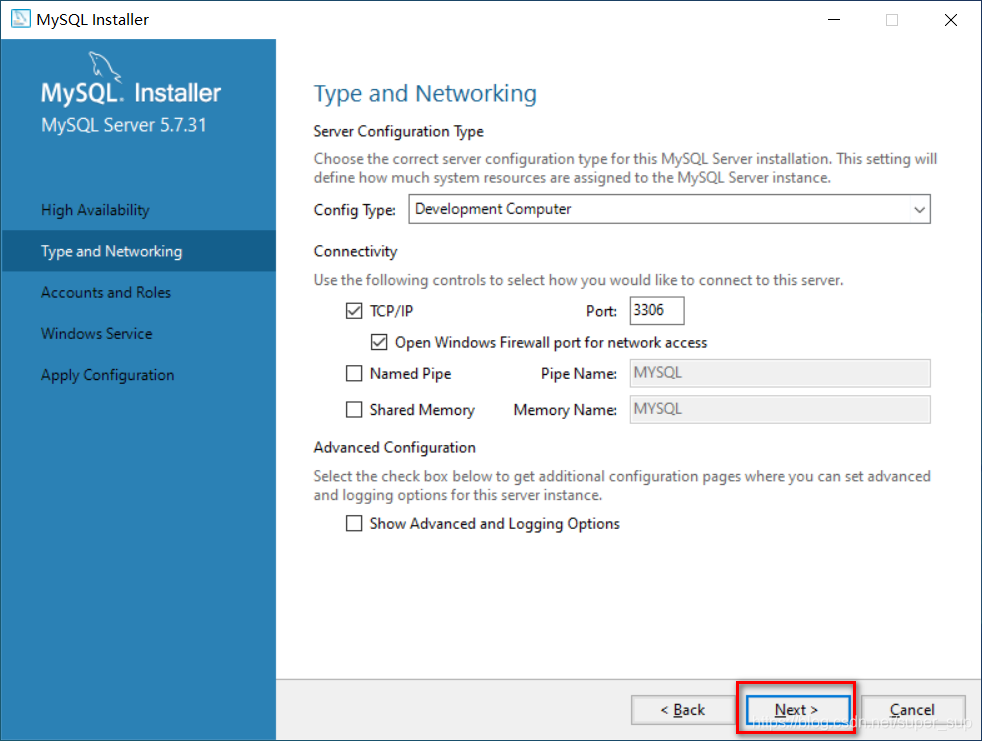The width and height of the screenshot is (982, 741).
Task: Click the Memory Name: label
Action: coord(565,410)
